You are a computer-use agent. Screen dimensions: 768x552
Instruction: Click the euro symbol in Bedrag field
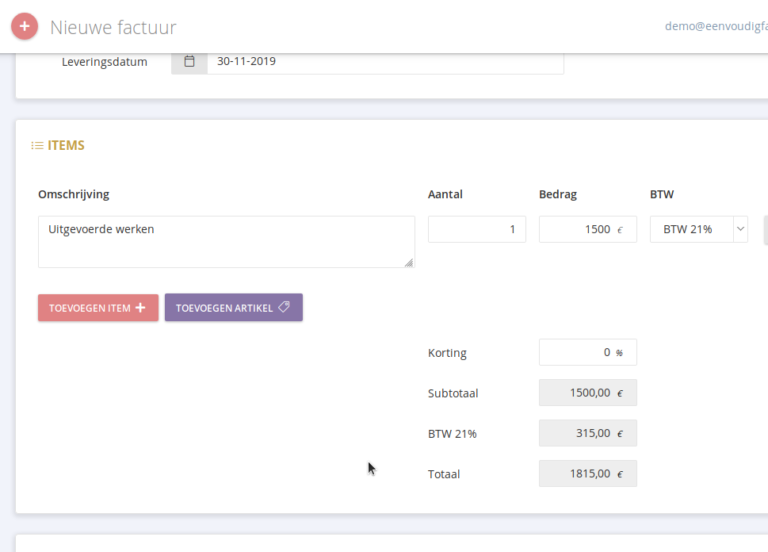coord(620,230)
